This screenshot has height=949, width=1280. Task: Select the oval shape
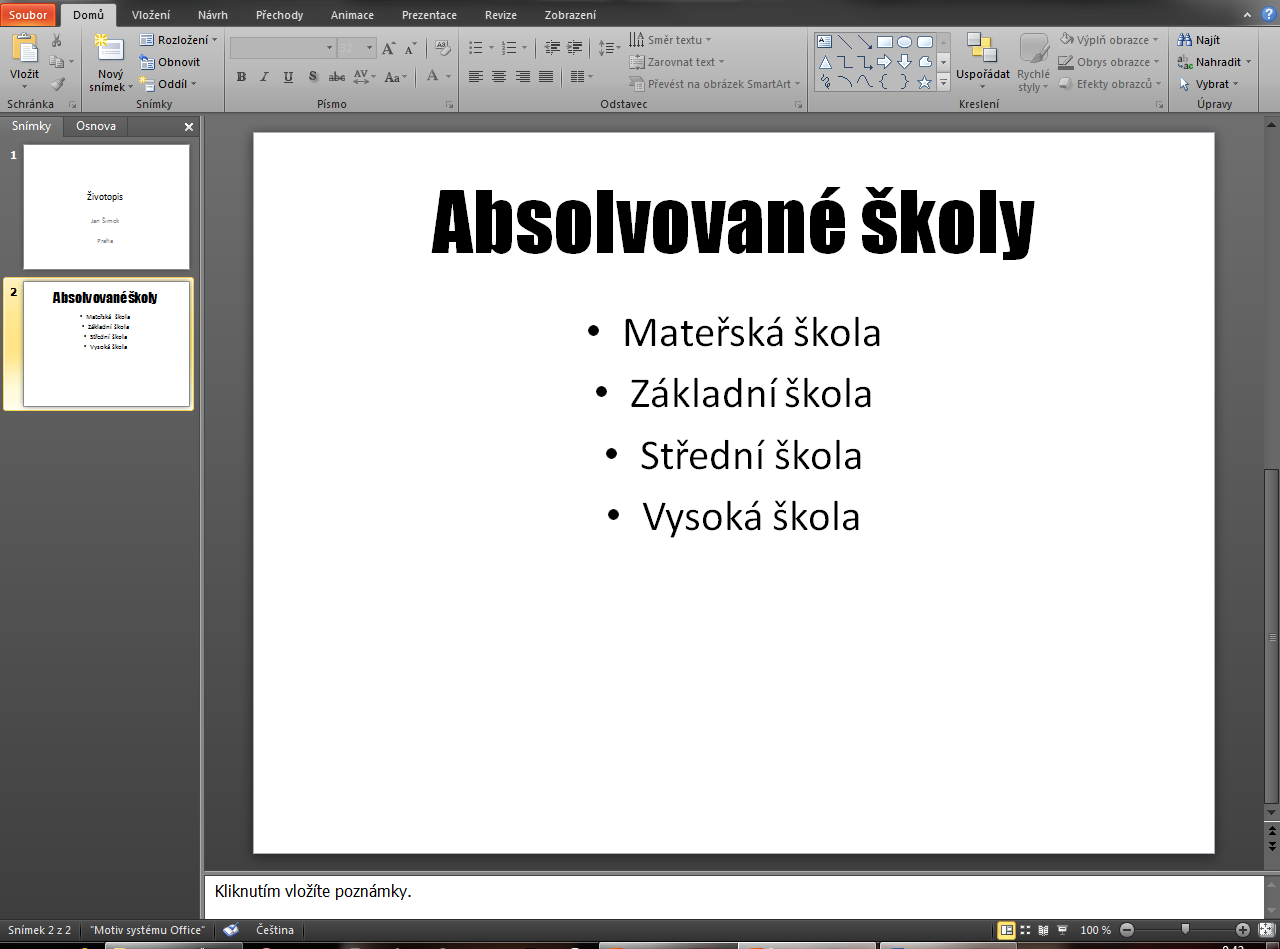[904, 42]
